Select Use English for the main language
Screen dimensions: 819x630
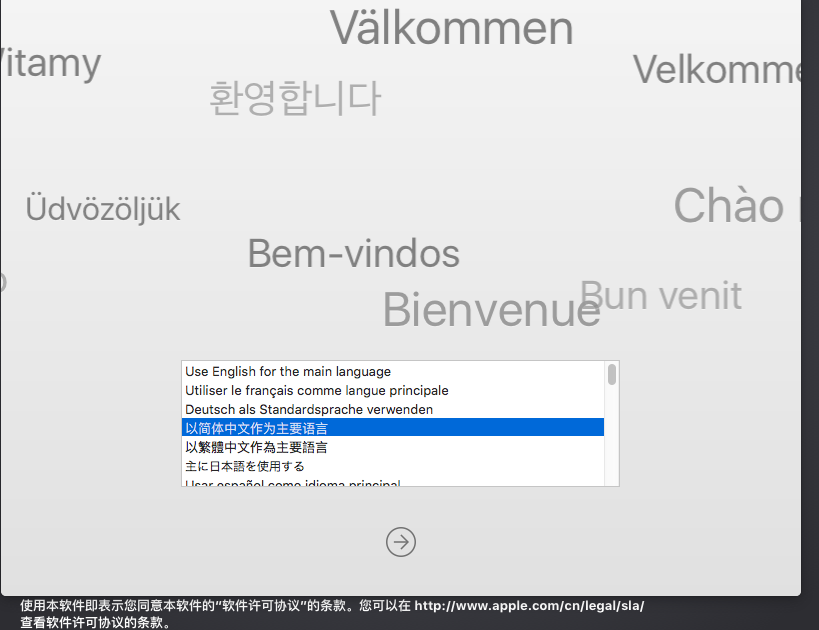393,371
